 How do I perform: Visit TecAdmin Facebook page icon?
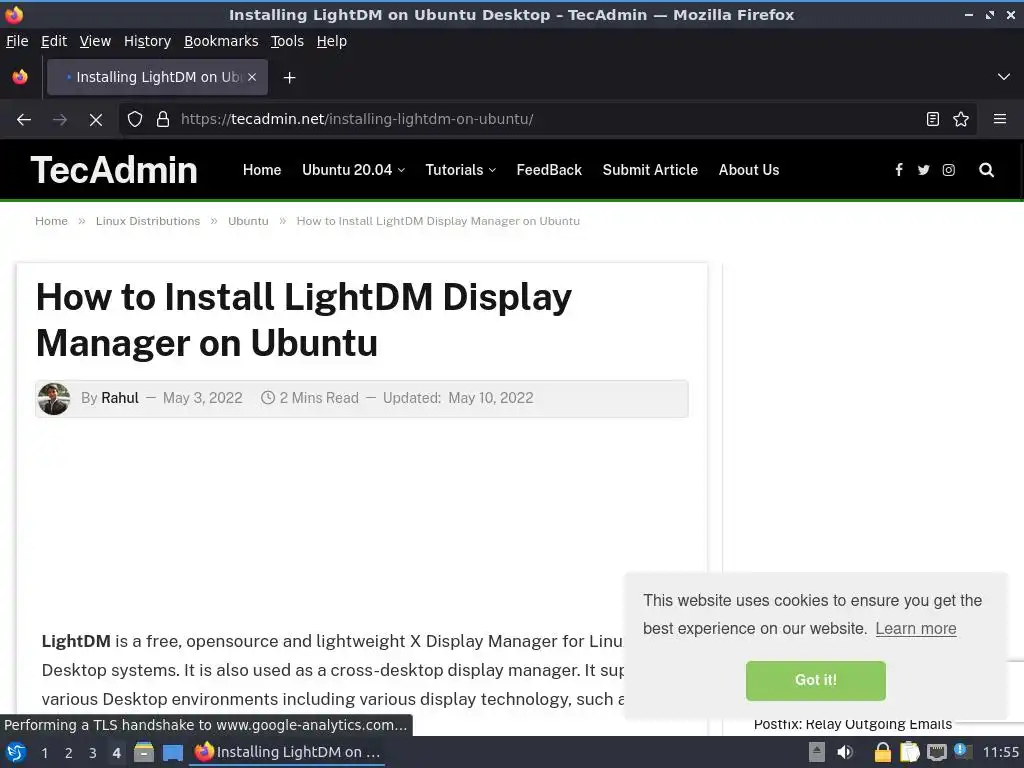899,170
